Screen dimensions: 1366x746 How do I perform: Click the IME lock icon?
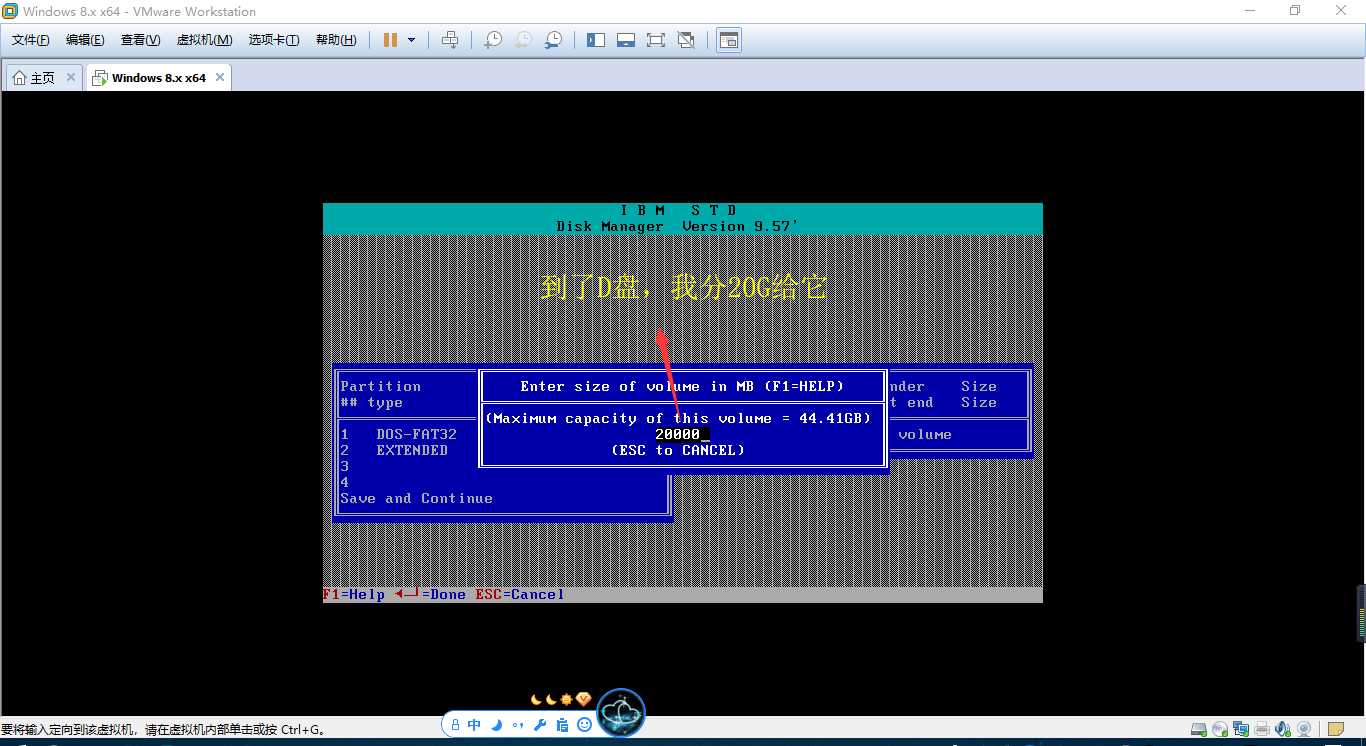click(x=455, y=725)
